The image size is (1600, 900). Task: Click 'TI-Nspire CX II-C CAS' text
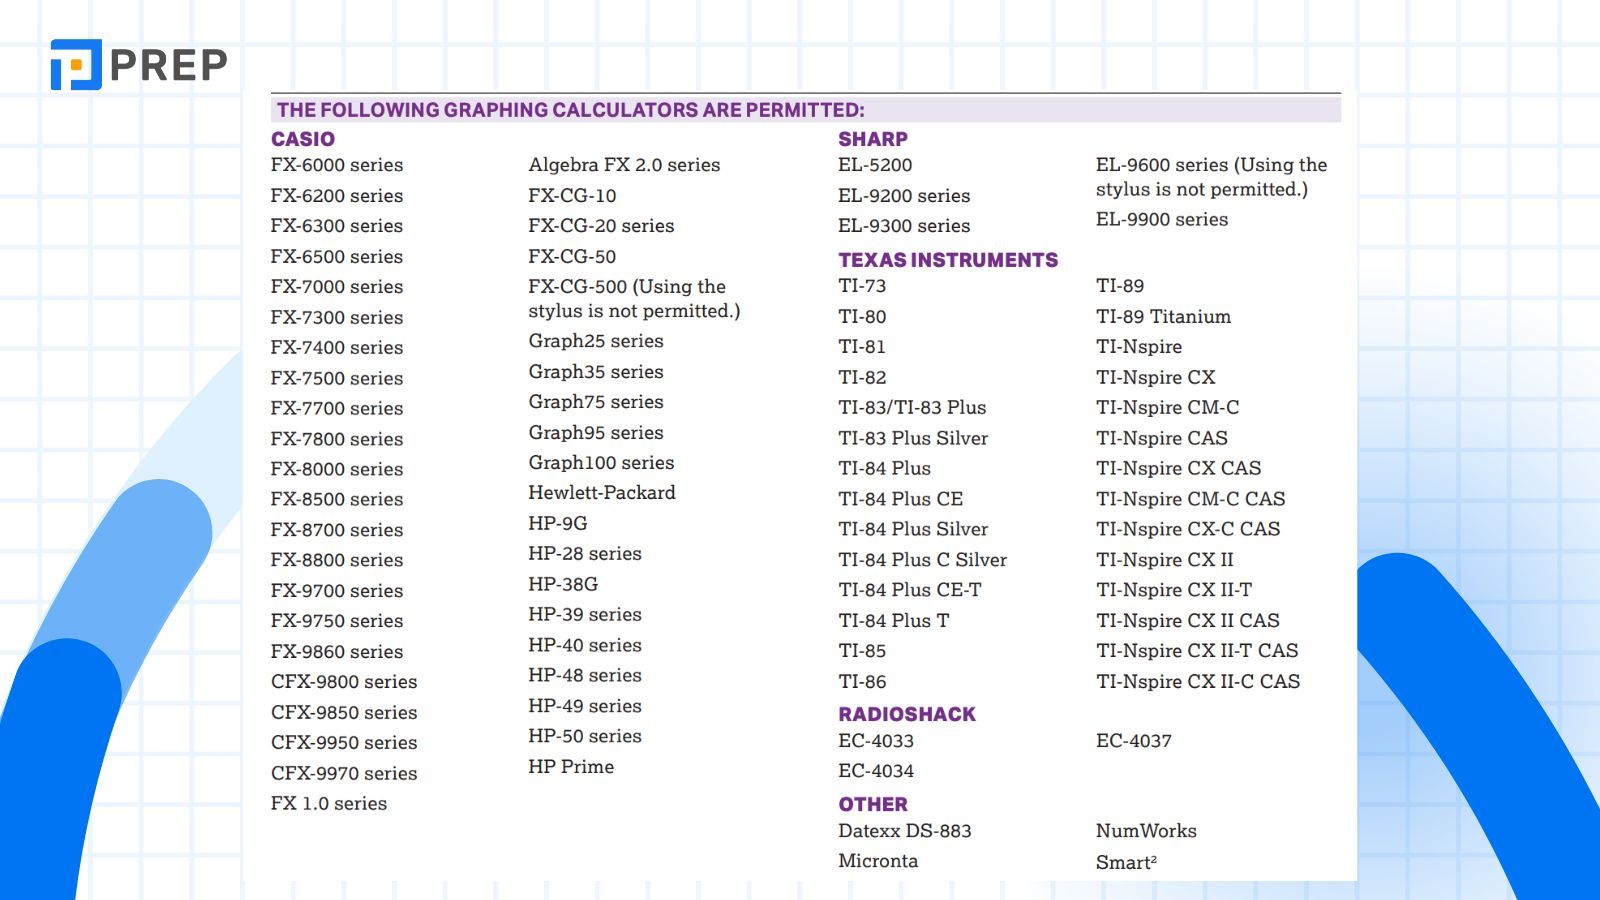coord(1198,682)
